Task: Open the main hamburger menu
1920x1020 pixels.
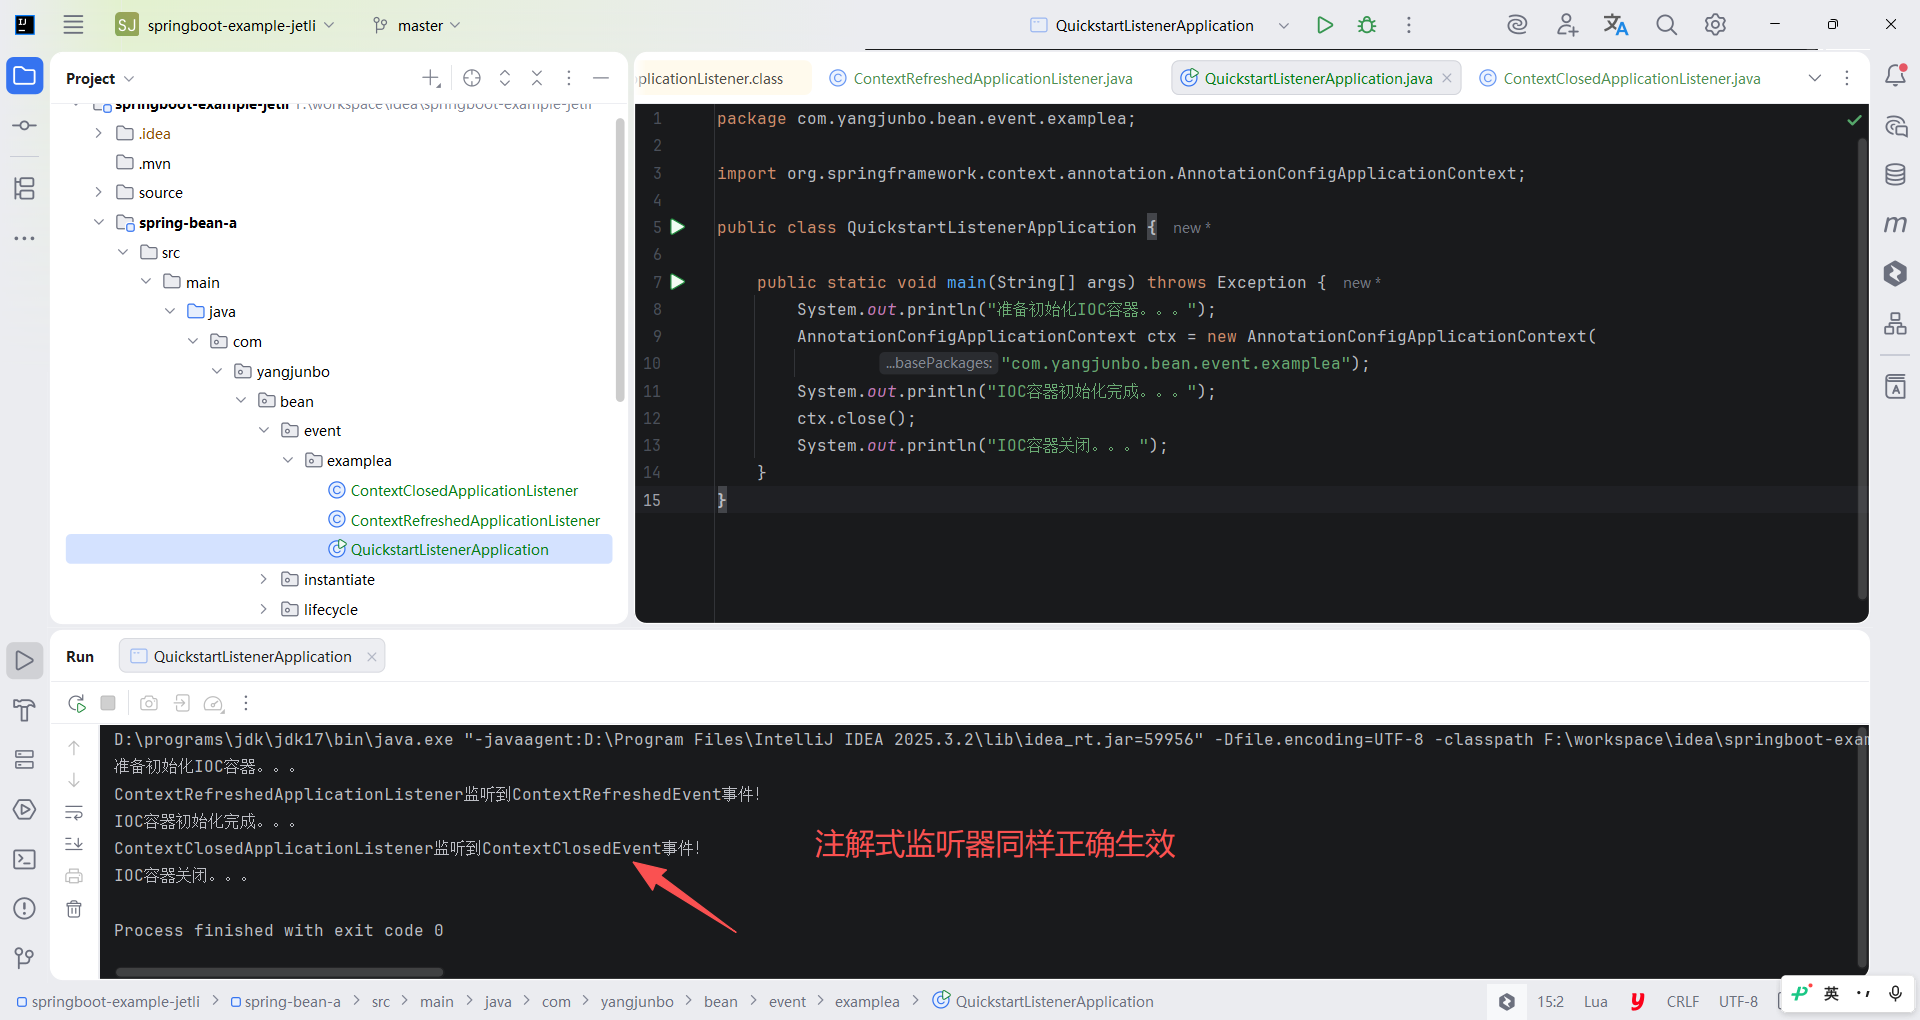Action: tap(73, 25)
